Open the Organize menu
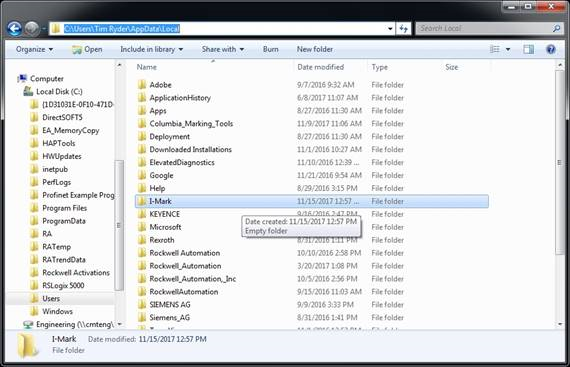Image resolution: width=570 pixels, height=367 pixels. tap(34, 49)
